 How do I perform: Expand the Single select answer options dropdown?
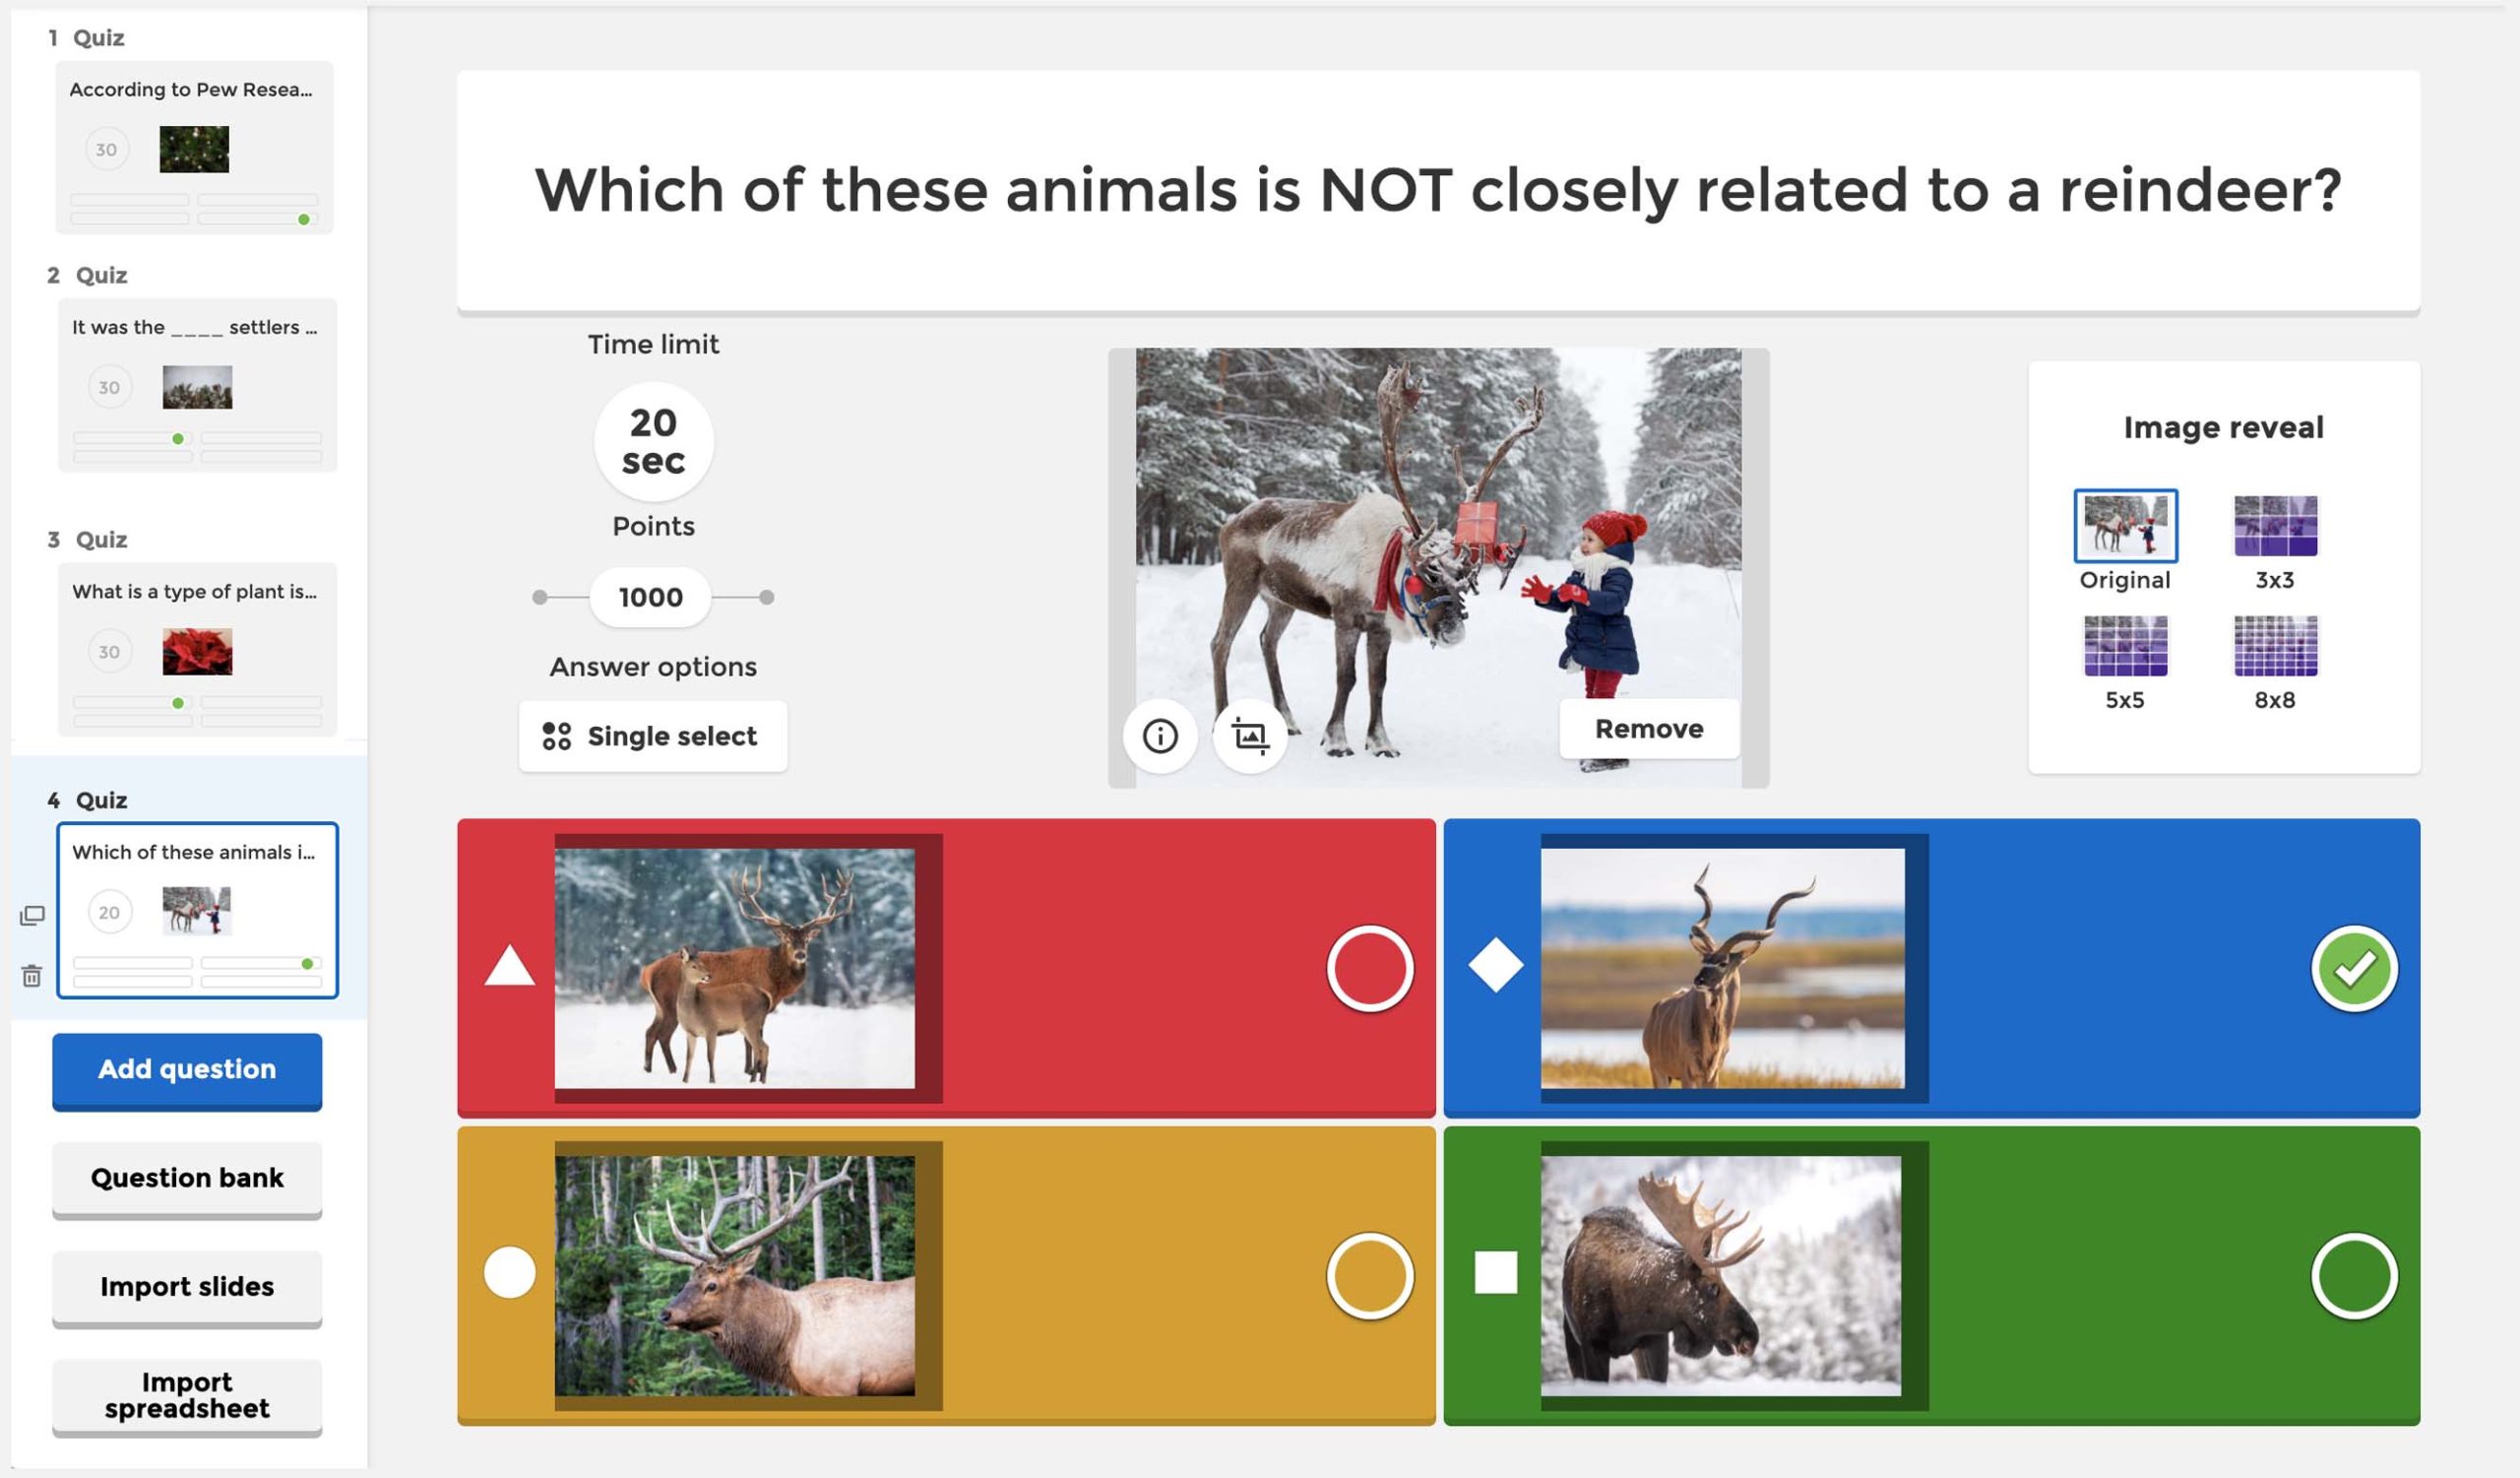click(x=653, y=736)
